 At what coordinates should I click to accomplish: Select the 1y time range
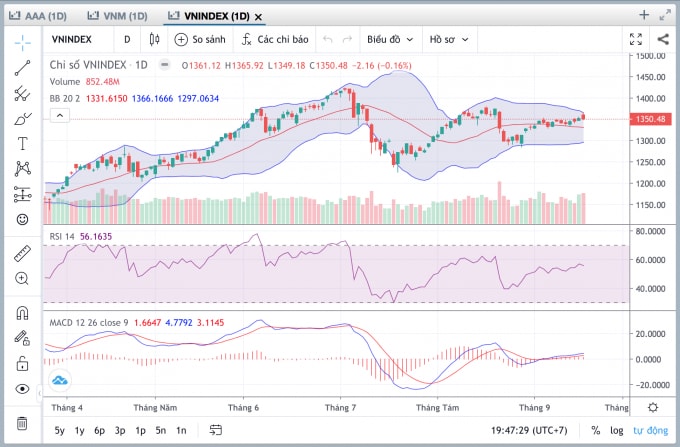coord(79,431)
